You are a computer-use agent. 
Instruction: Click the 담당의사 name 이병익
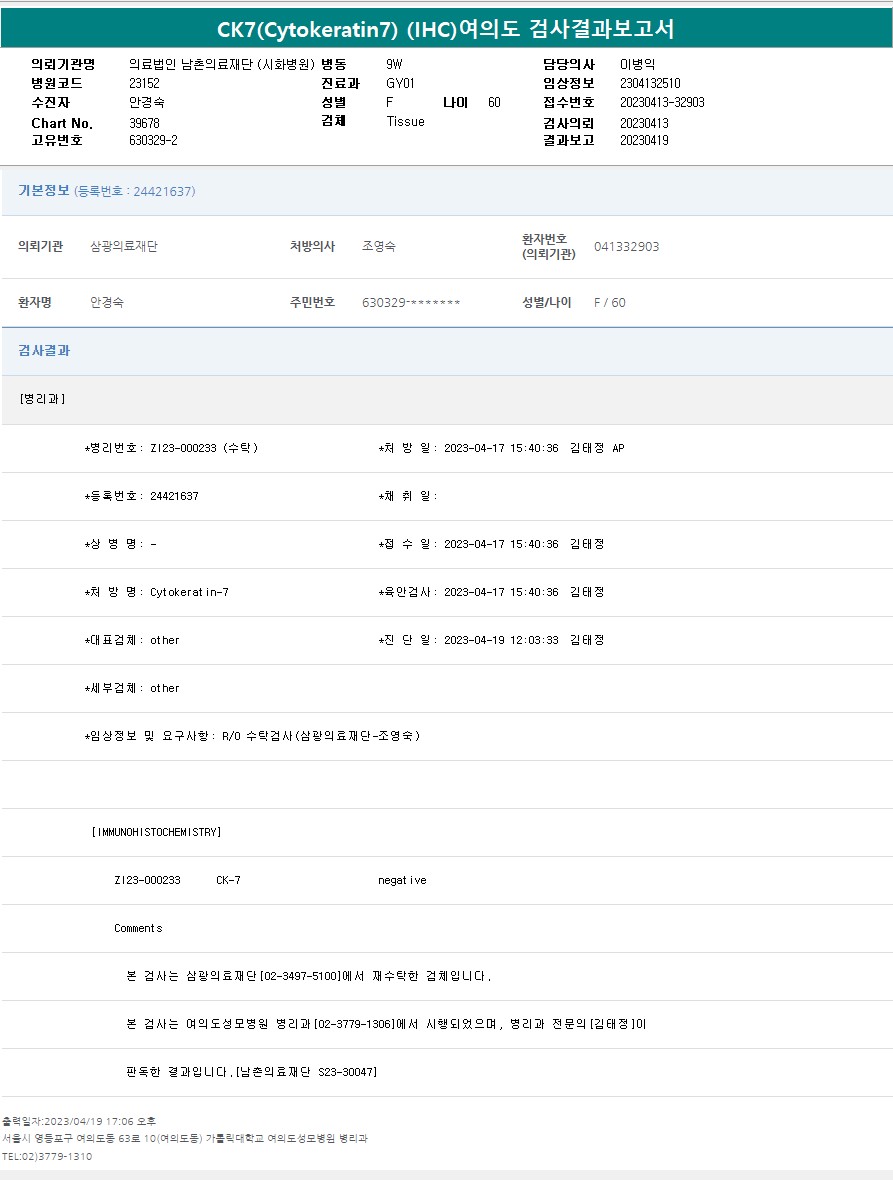pyautogui.click(x=638, y=64)
